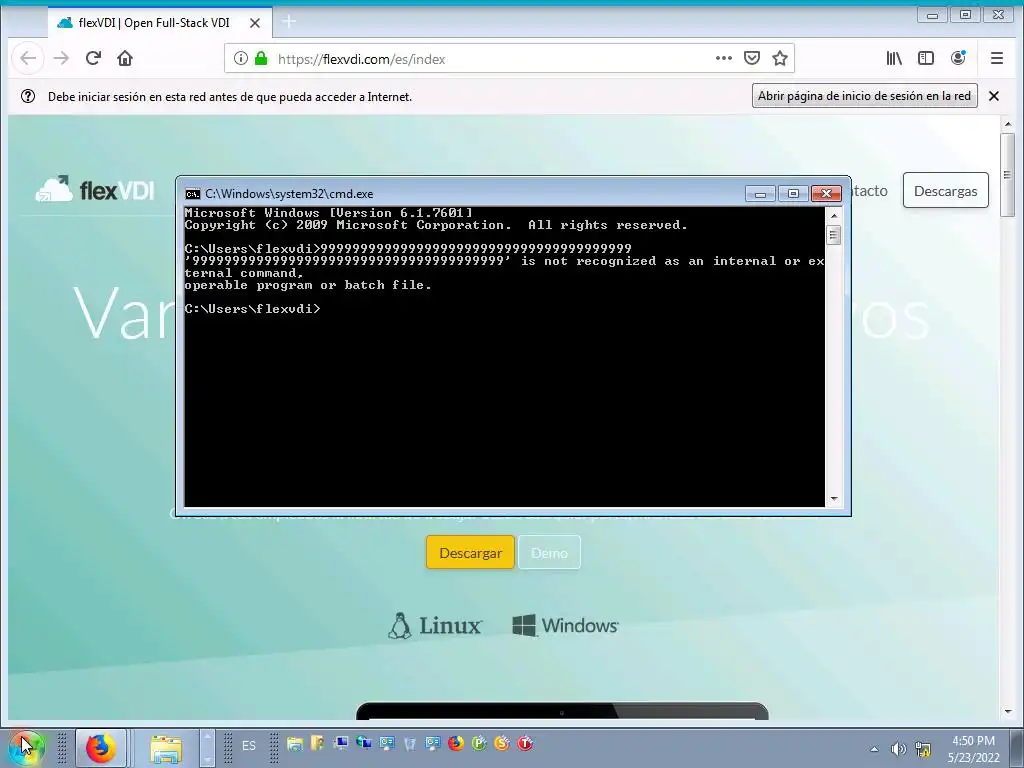The width and height of the screenshot is (1024, 768).
Task: Click the cmd window scrollbar up arrow
Action: [833, 215]
